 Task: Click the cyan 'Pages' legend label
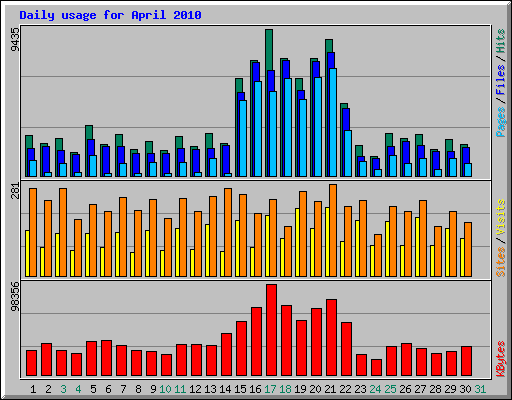500,122
